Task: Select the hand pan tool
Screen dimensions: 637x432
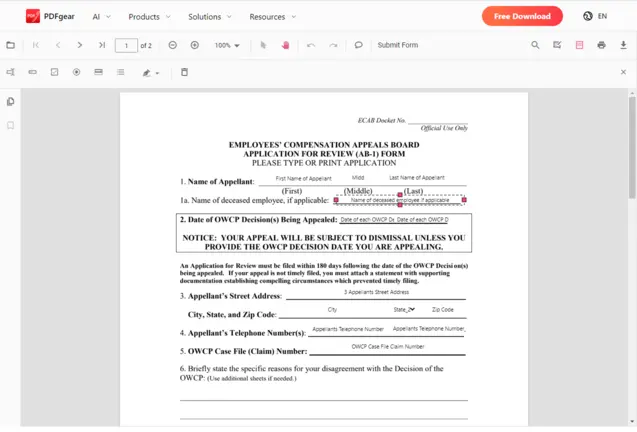Action: pyautogui.click(x=285, y=45)
